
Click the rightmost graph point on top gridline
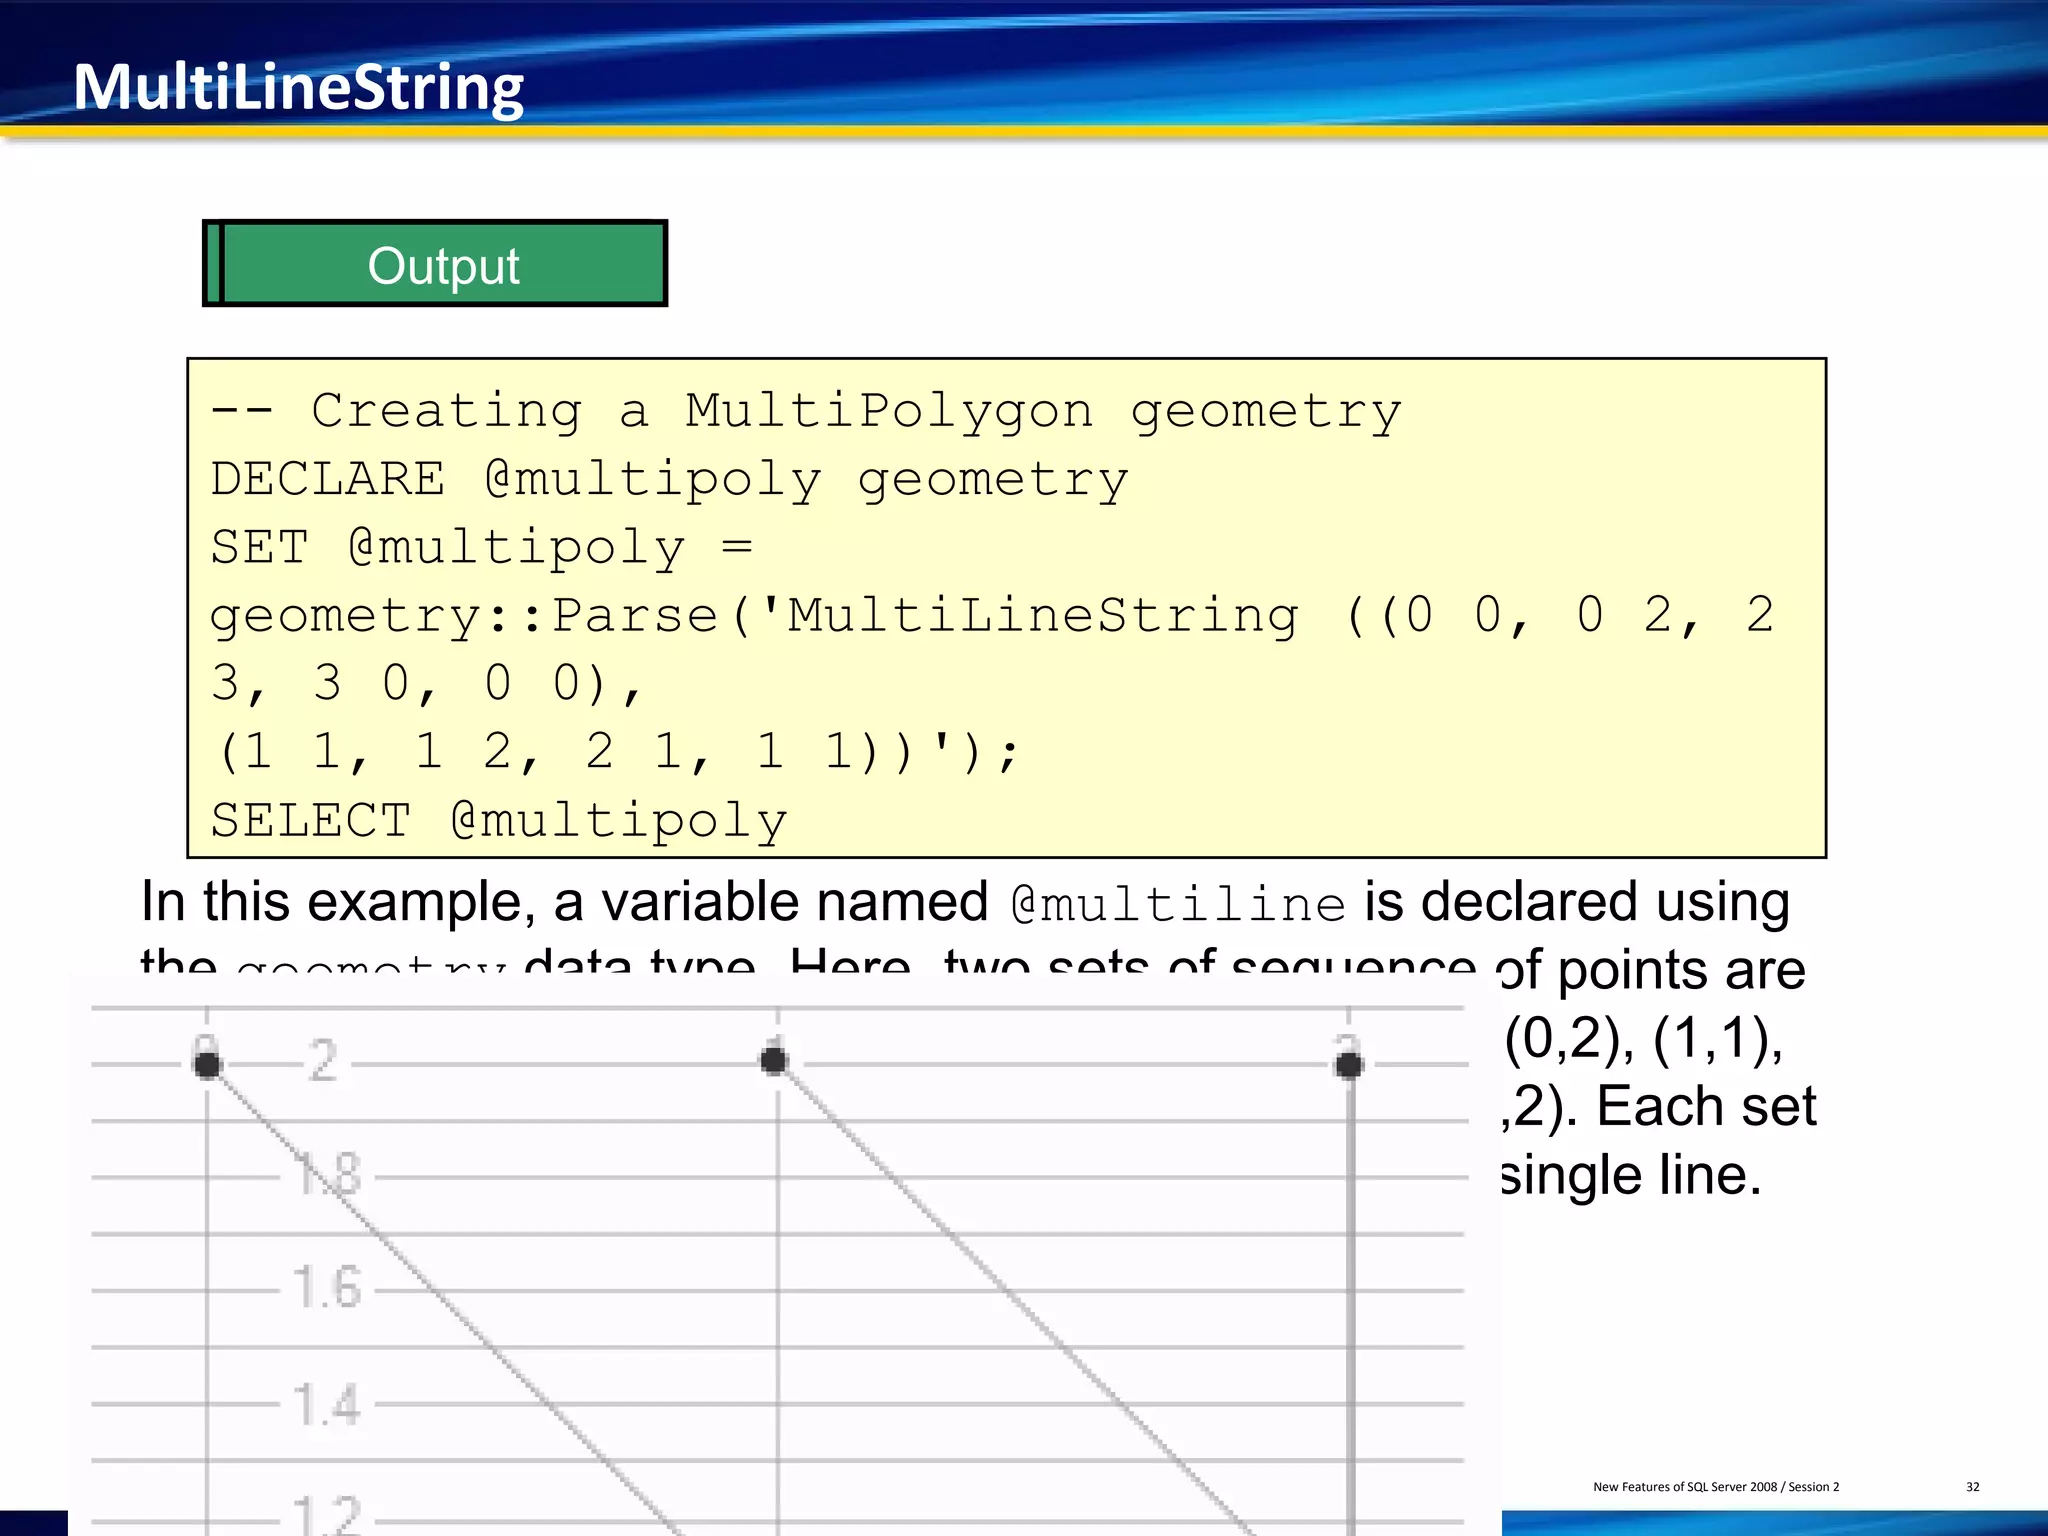pyautogui.click(x=1349, y=1065)
